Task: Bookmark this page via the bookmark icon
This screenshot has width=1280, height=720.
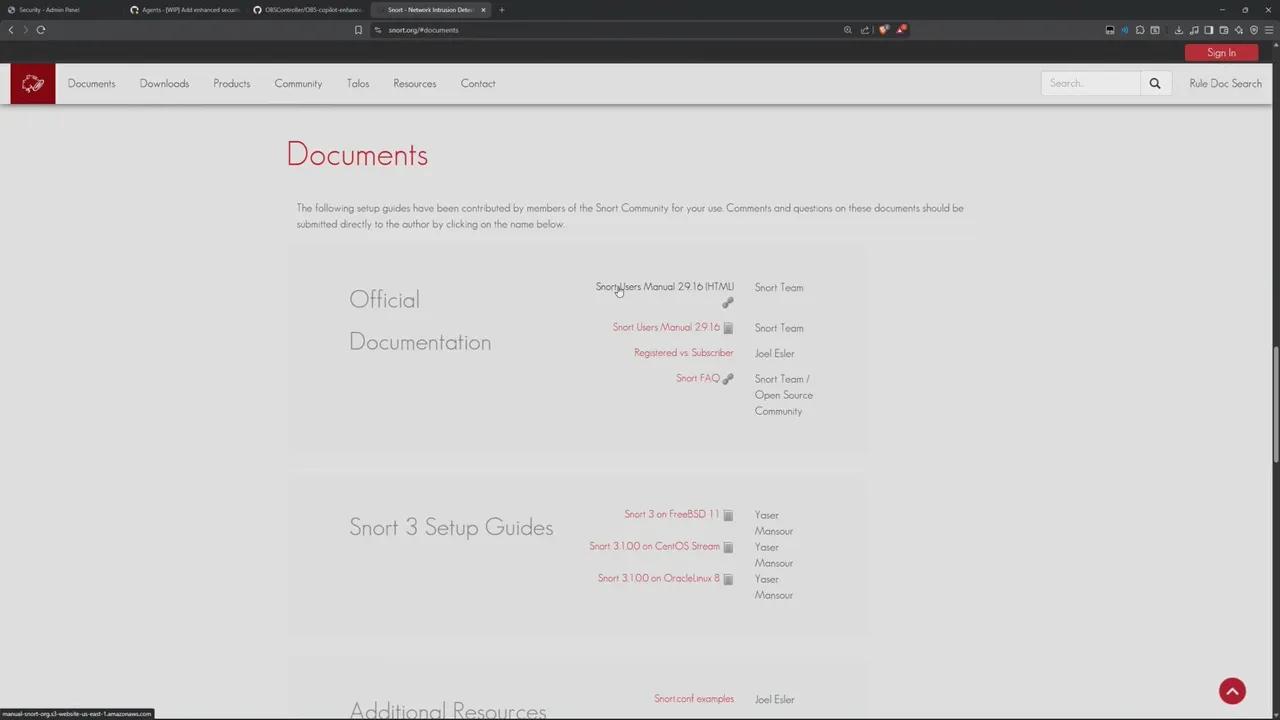Action: coord(358,30)
